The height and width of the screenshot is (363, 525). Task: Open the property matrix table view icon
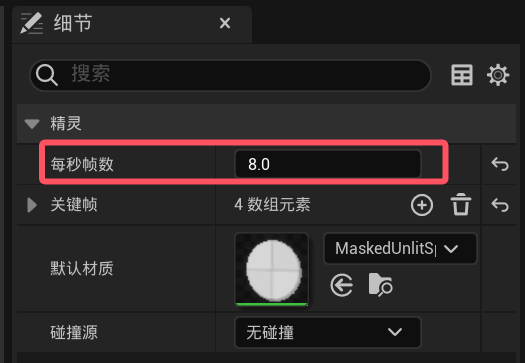coord(462,75)
